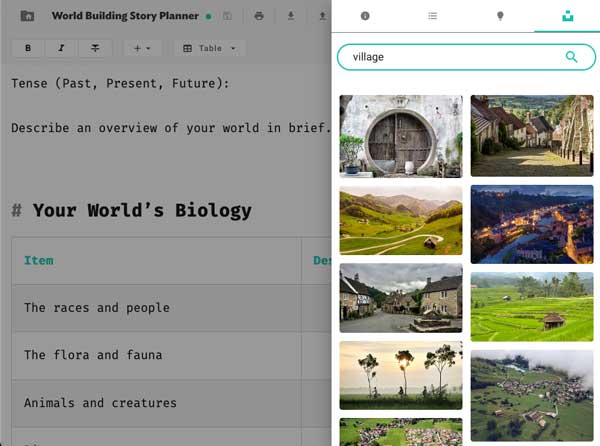This screenshot has height=446, width=600.
Task: Click the 'Your World's Biology' heading
Action: tap(142, 210)
